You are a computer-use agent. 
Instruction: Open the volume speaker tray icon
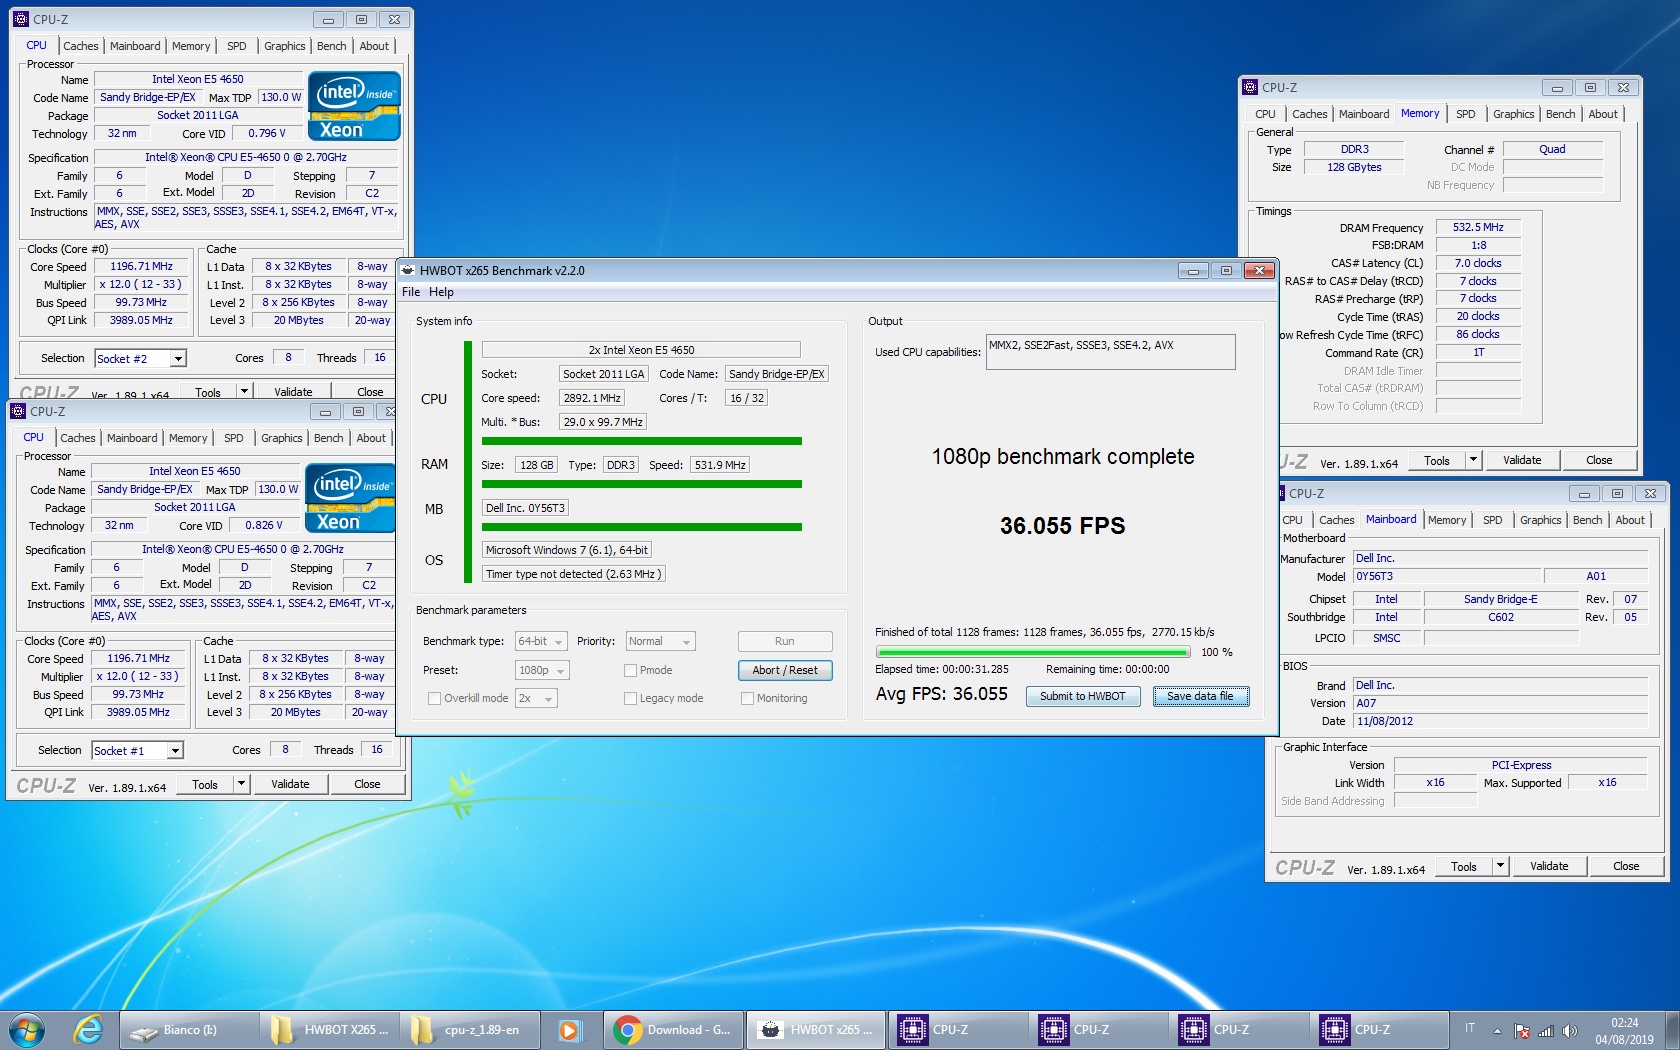click(1570, 1030)
